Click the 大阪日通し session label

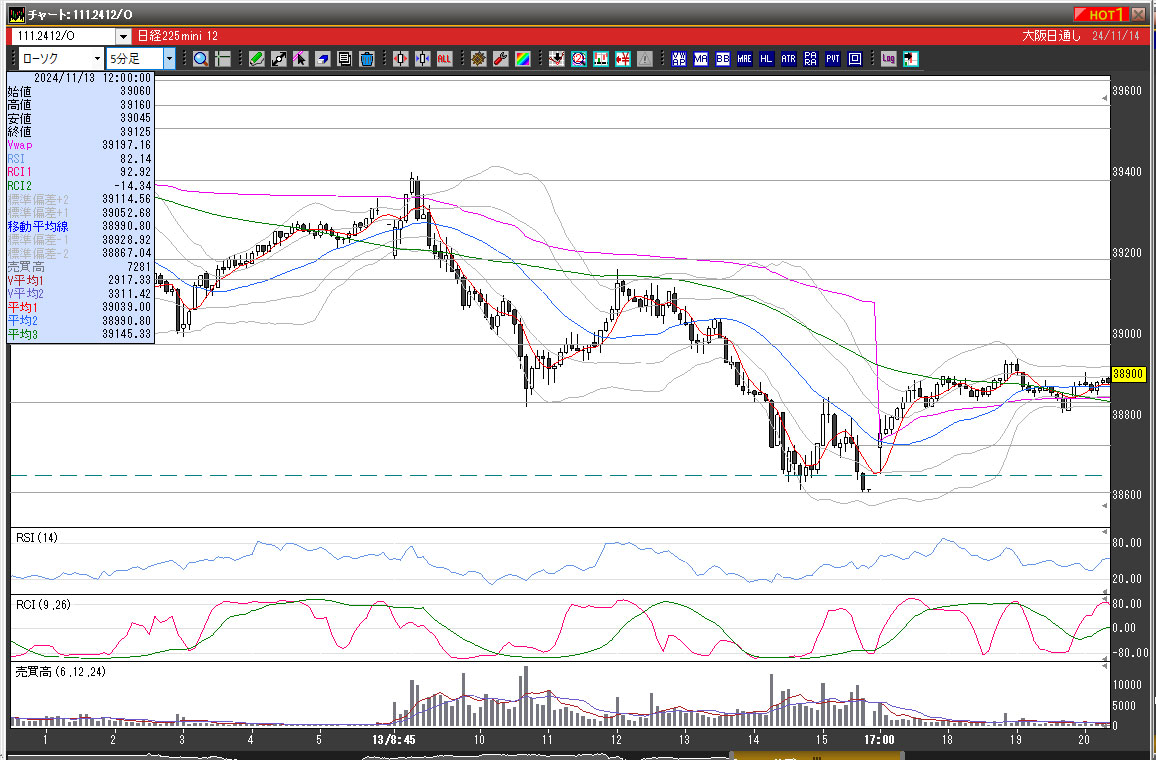coord(1051,36)
